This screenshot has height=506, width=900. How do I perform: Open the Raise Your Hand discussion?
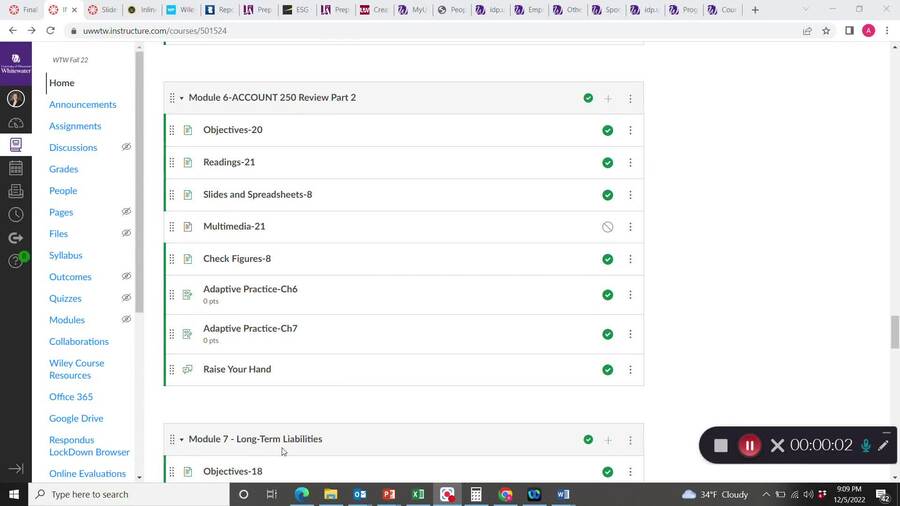(x=237, y=369)
